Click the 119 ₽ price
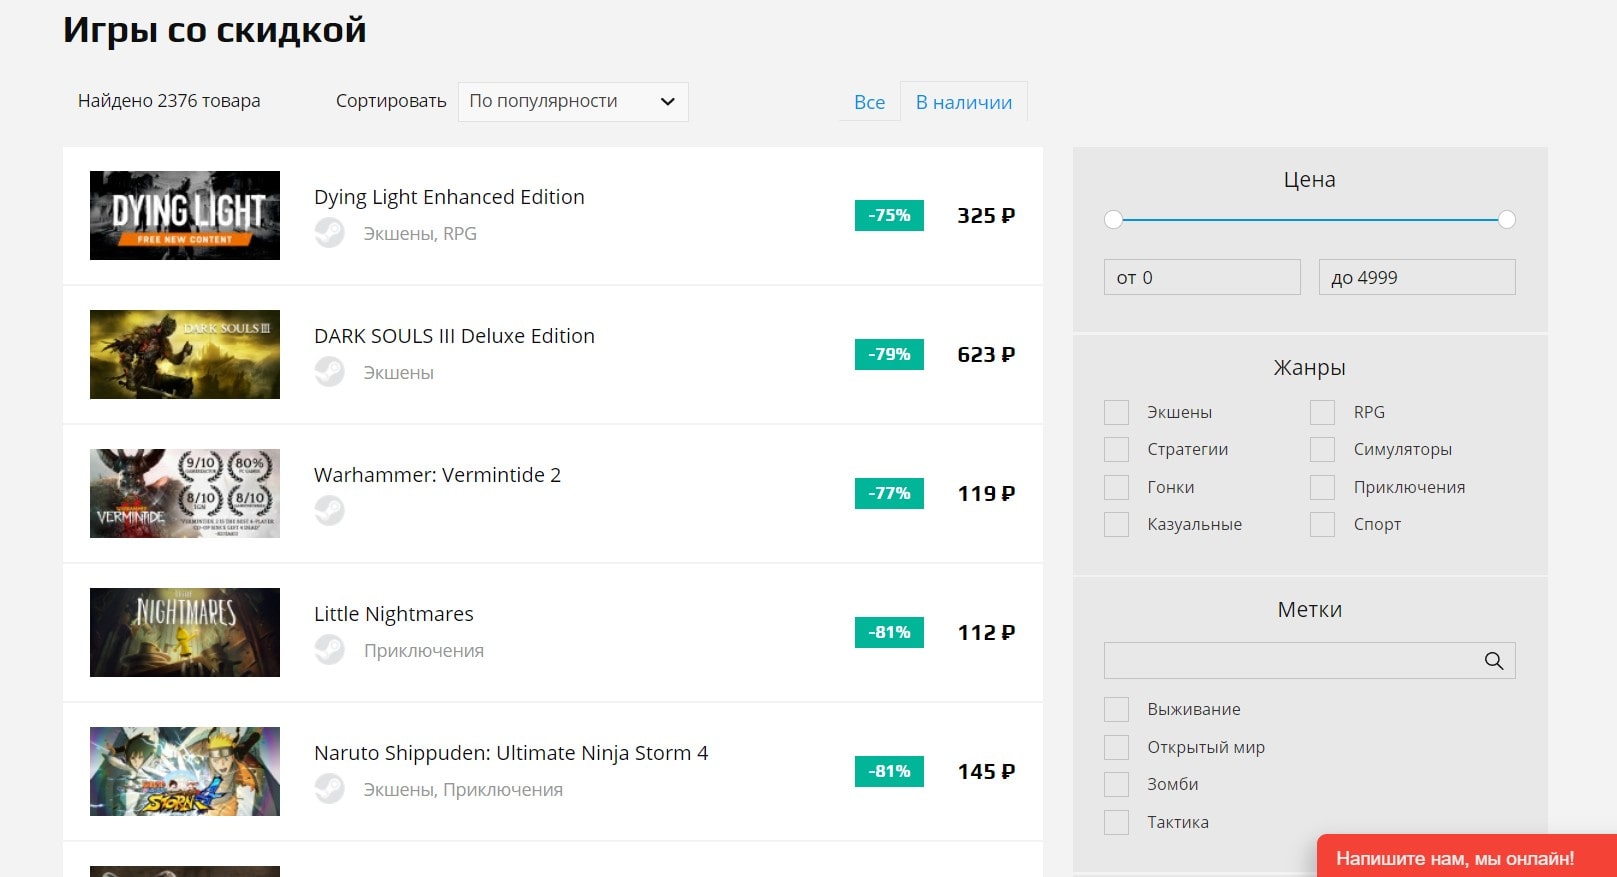The height and width of the screenshot is (877, 1617). tap(986, 493)
